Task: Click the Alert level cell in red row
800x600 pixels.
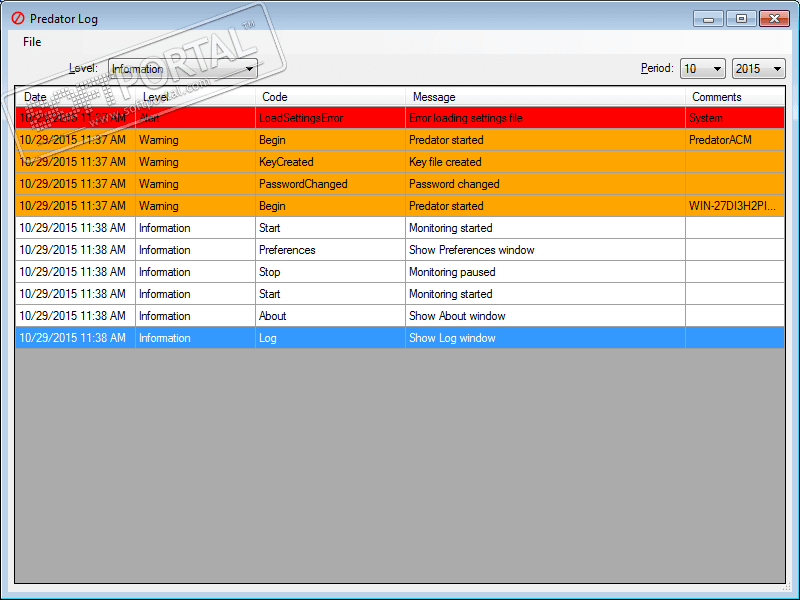Action: (x=195, y=118)
